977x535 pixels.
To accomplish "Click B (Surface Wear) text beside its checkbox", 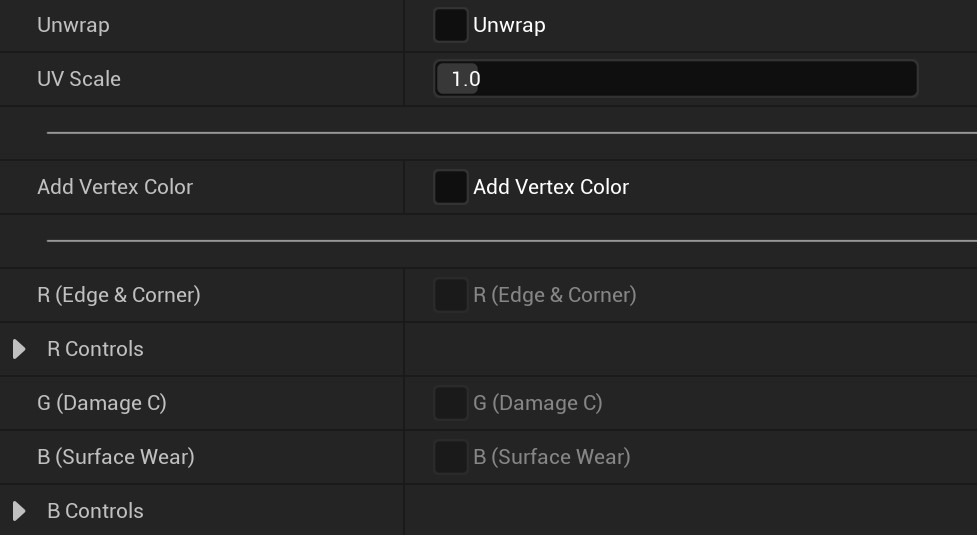I will [552, 457].
